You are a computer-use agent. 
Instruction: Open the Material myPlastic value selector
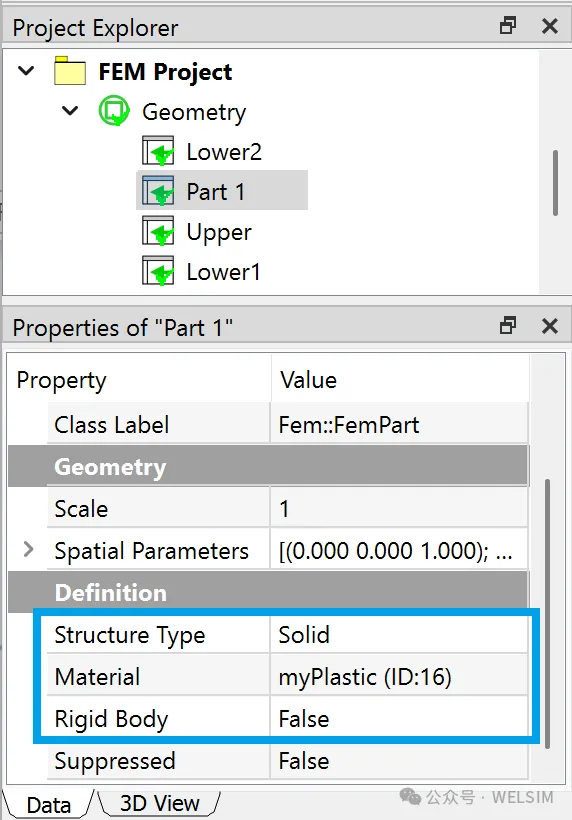tap(399, 677)
